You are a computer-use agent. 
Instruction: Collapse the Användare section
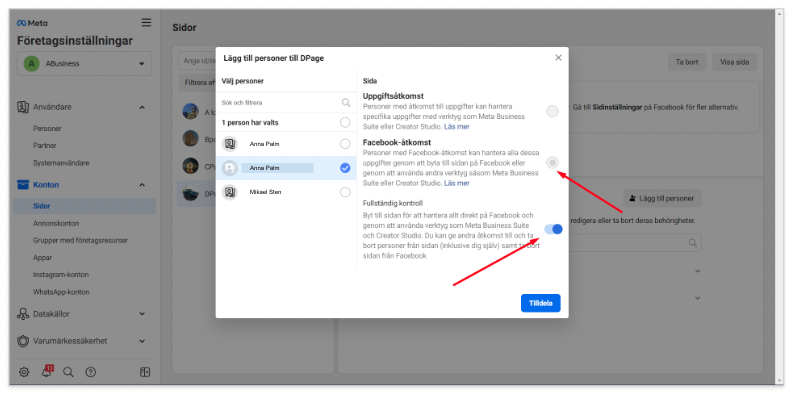click(142, 107)
